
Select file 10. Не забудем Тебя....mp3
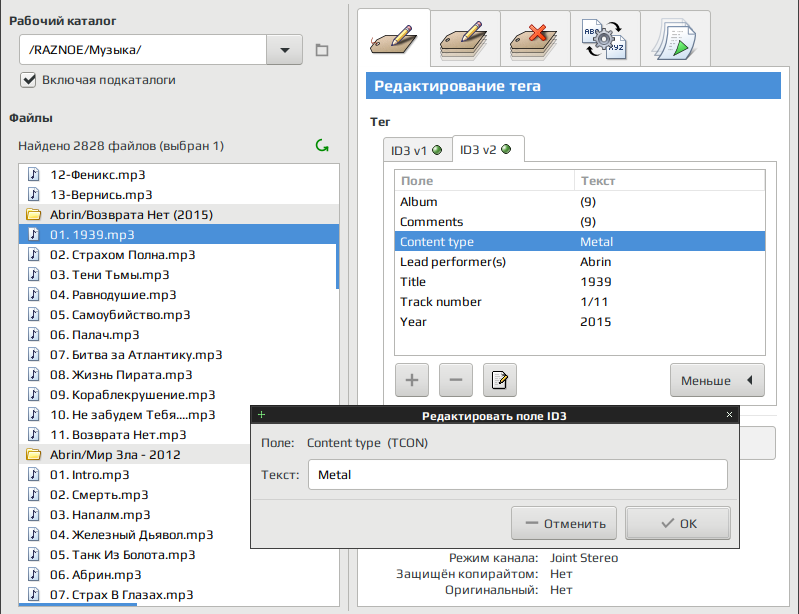135,415
